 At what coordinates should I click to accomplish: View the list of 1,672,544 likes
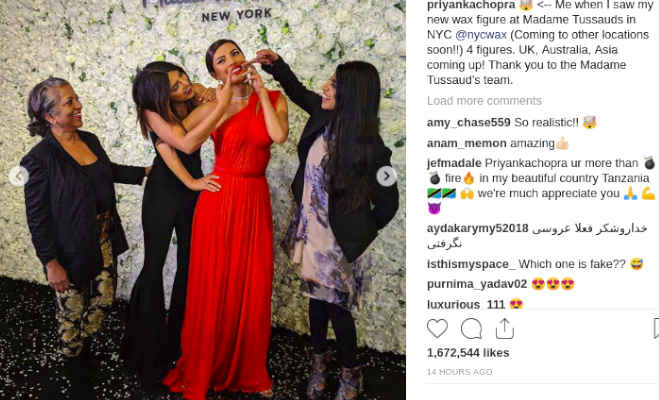pyautogui.click(x=468, y=353)
